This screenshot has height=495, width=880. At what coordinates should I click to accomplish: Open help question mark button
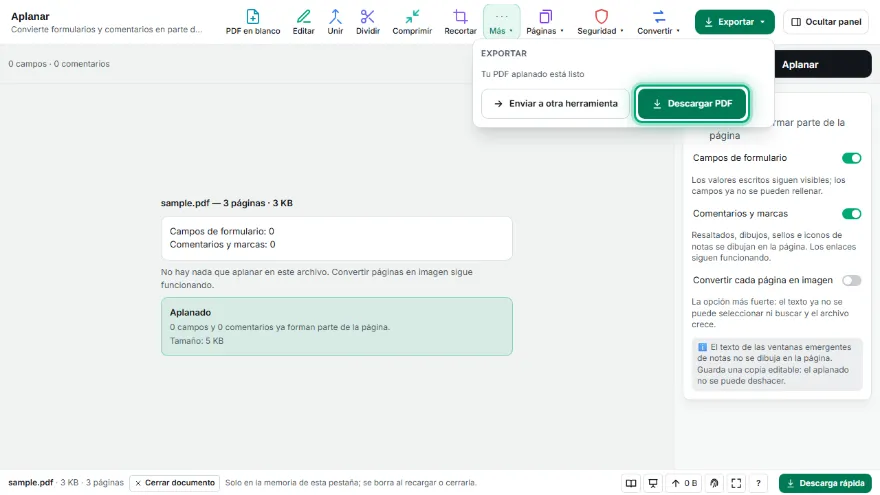pyautogui.click(x=758, y=483)
